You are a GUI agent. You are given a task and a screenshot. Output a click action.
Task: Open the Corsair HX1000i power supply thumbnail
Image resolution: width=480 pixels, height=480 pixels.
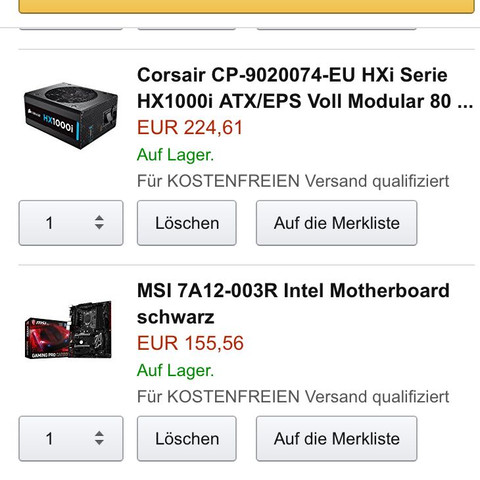(x=71, y=115)
